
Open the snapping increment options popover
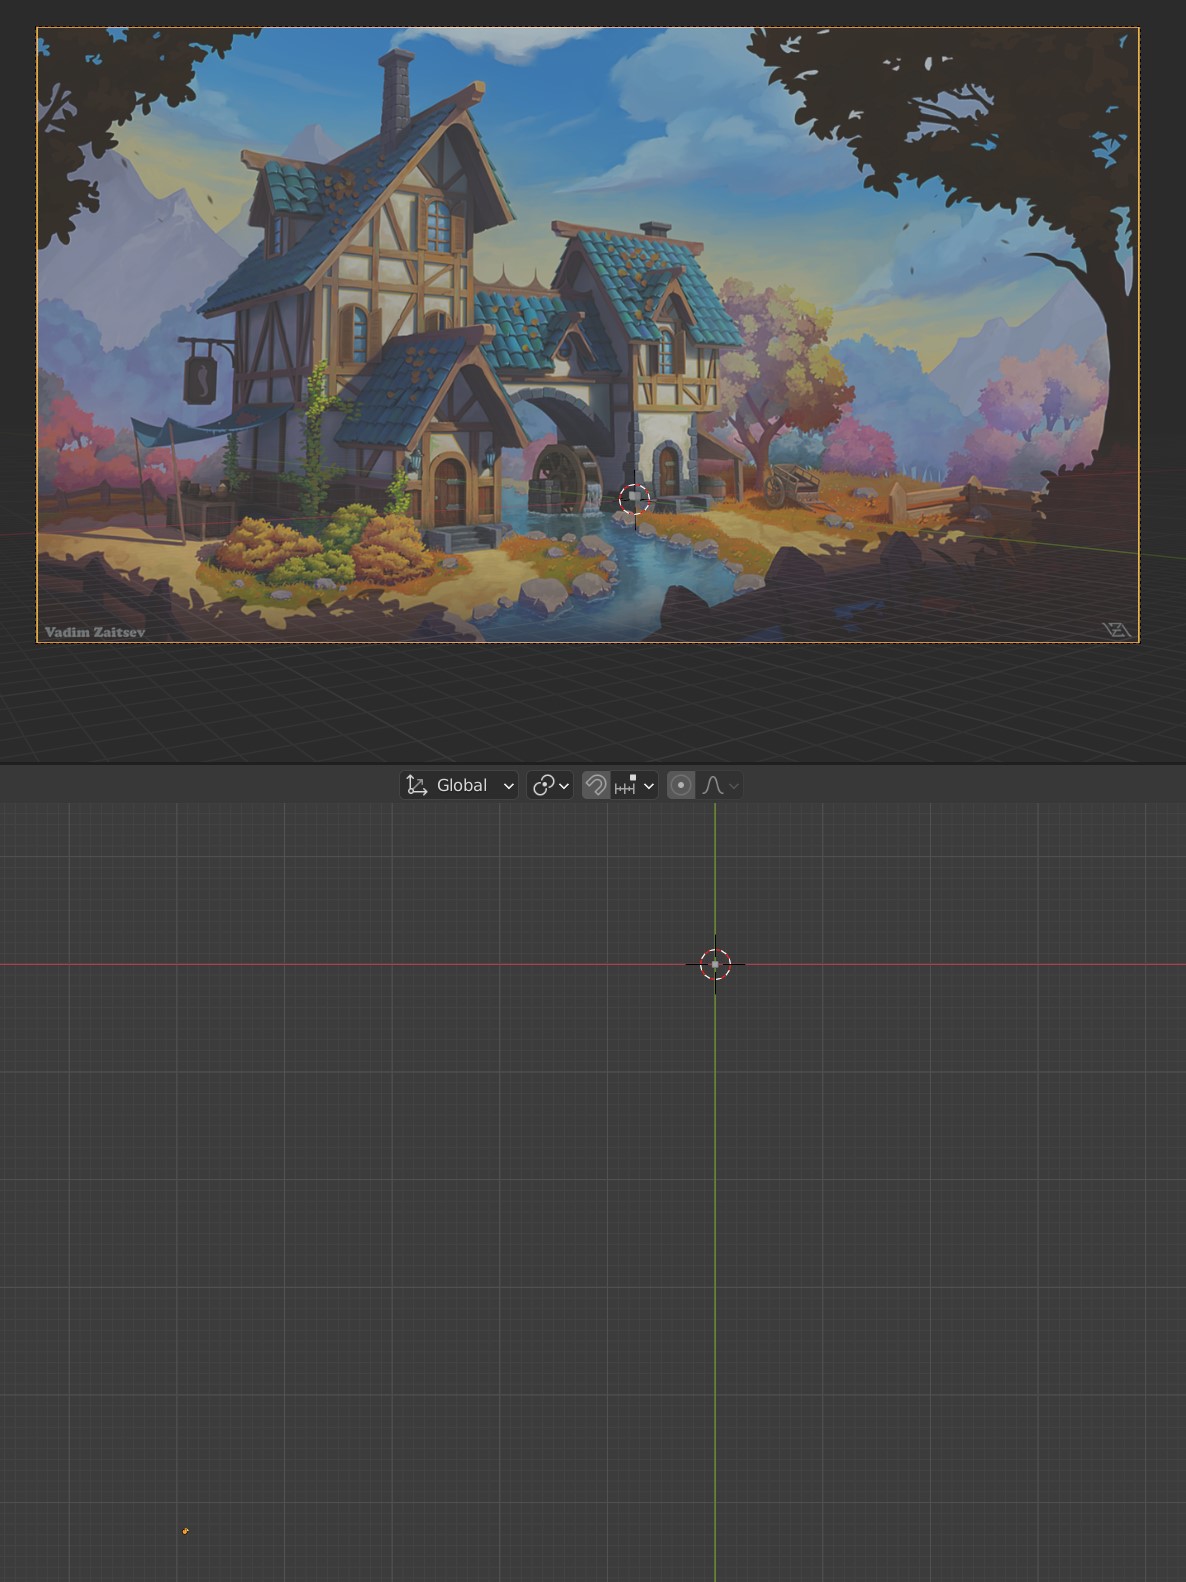[634, 785]
